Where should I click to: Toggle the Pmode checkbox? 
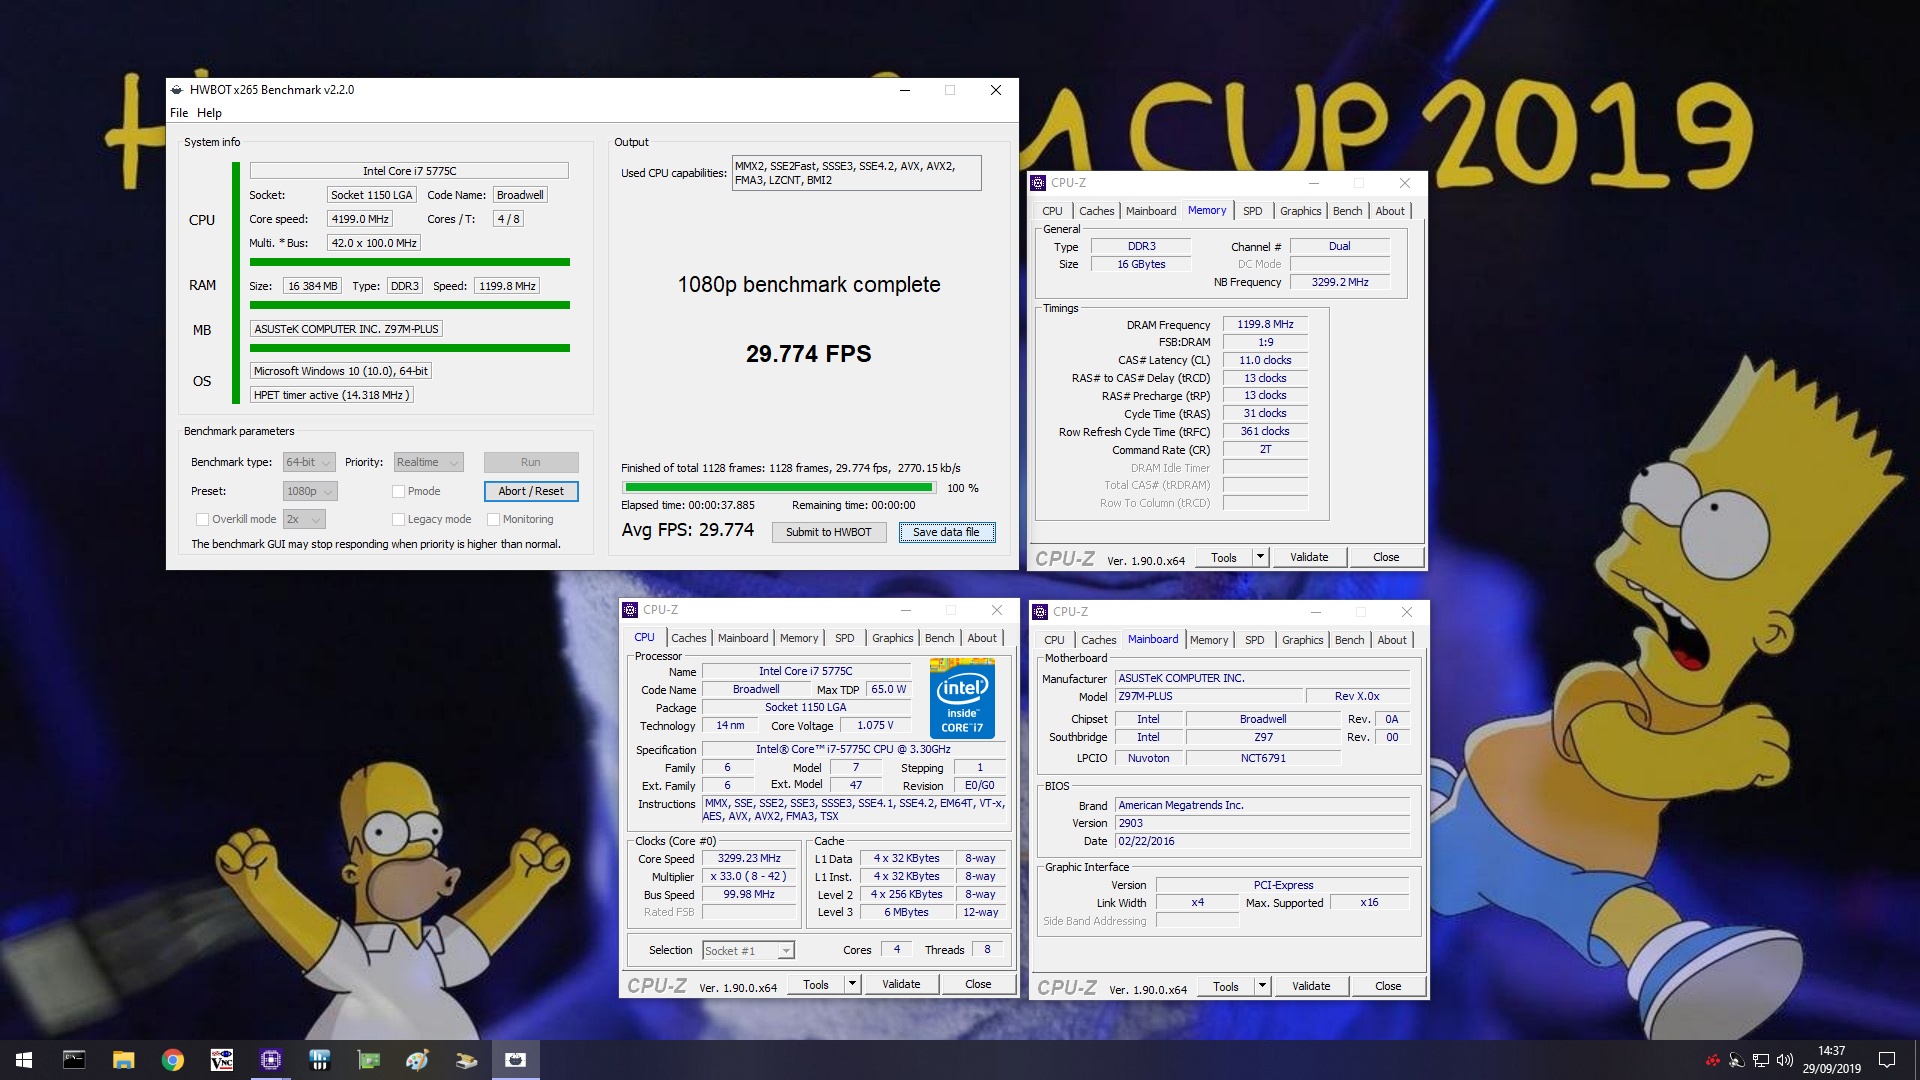point(398,491)
